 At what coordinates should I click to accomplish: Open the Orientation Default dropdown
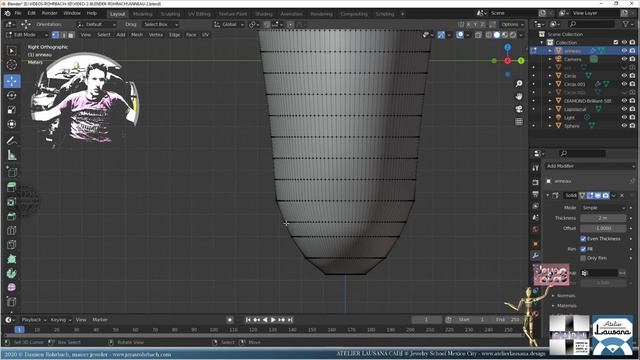(97, 24)
